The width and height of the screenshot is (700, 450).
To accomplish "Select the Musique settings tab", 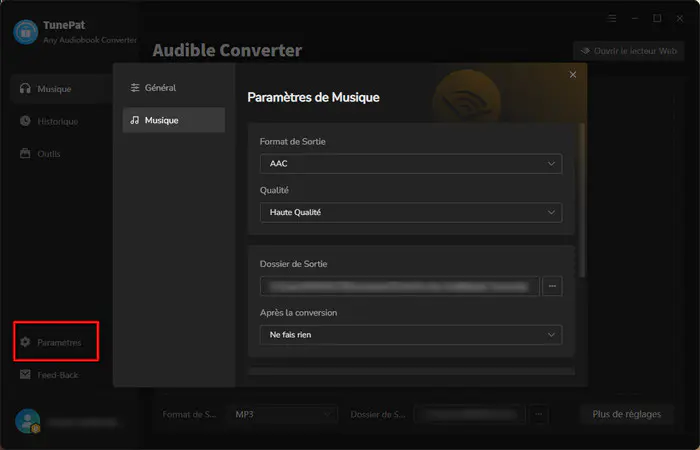I will pos(174,120).
